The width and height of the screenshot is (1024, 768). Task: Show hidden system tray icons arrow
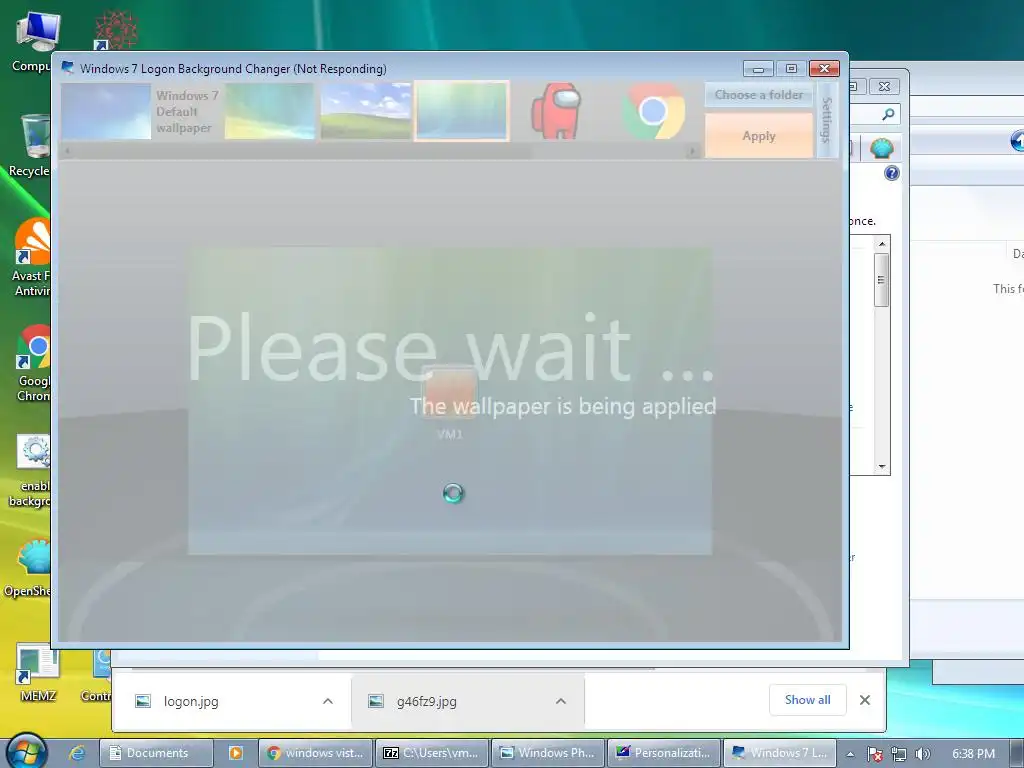pyautogui.click(x=851, y=754)
